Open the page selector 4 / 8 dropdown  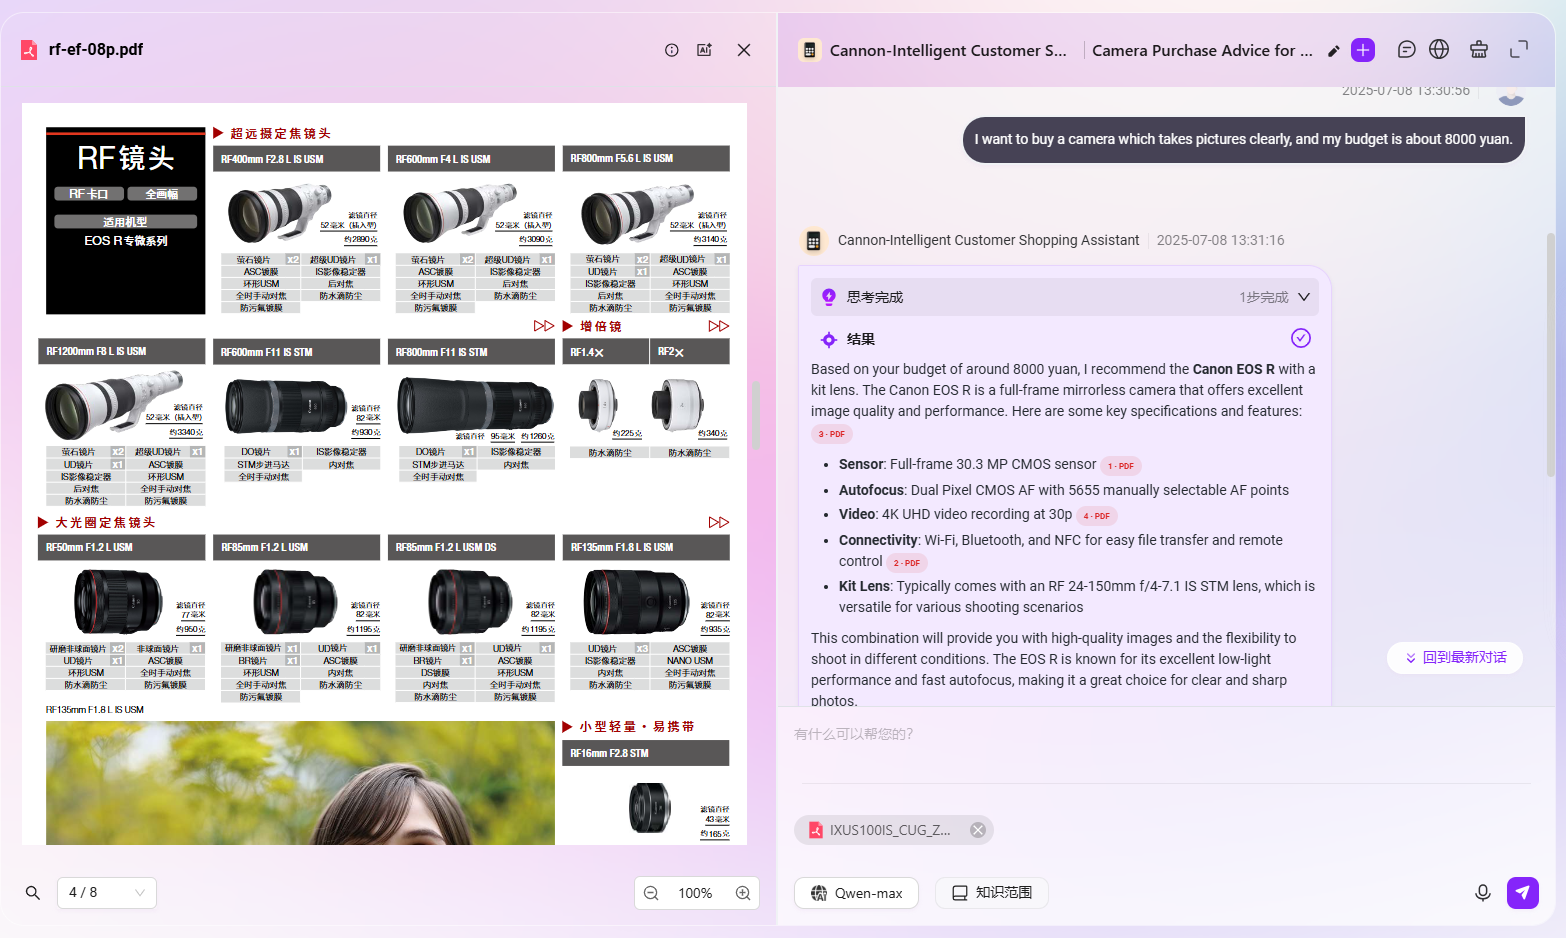107,893
